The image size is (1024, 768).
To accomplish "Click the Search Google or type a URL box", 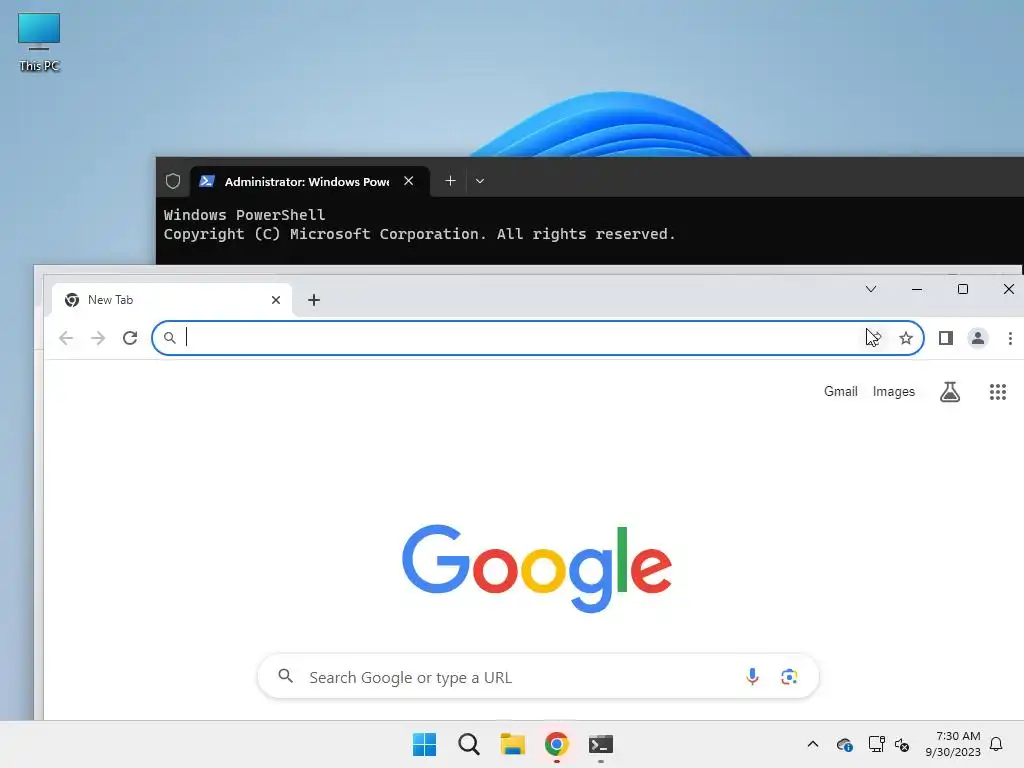I will [538, 677].
